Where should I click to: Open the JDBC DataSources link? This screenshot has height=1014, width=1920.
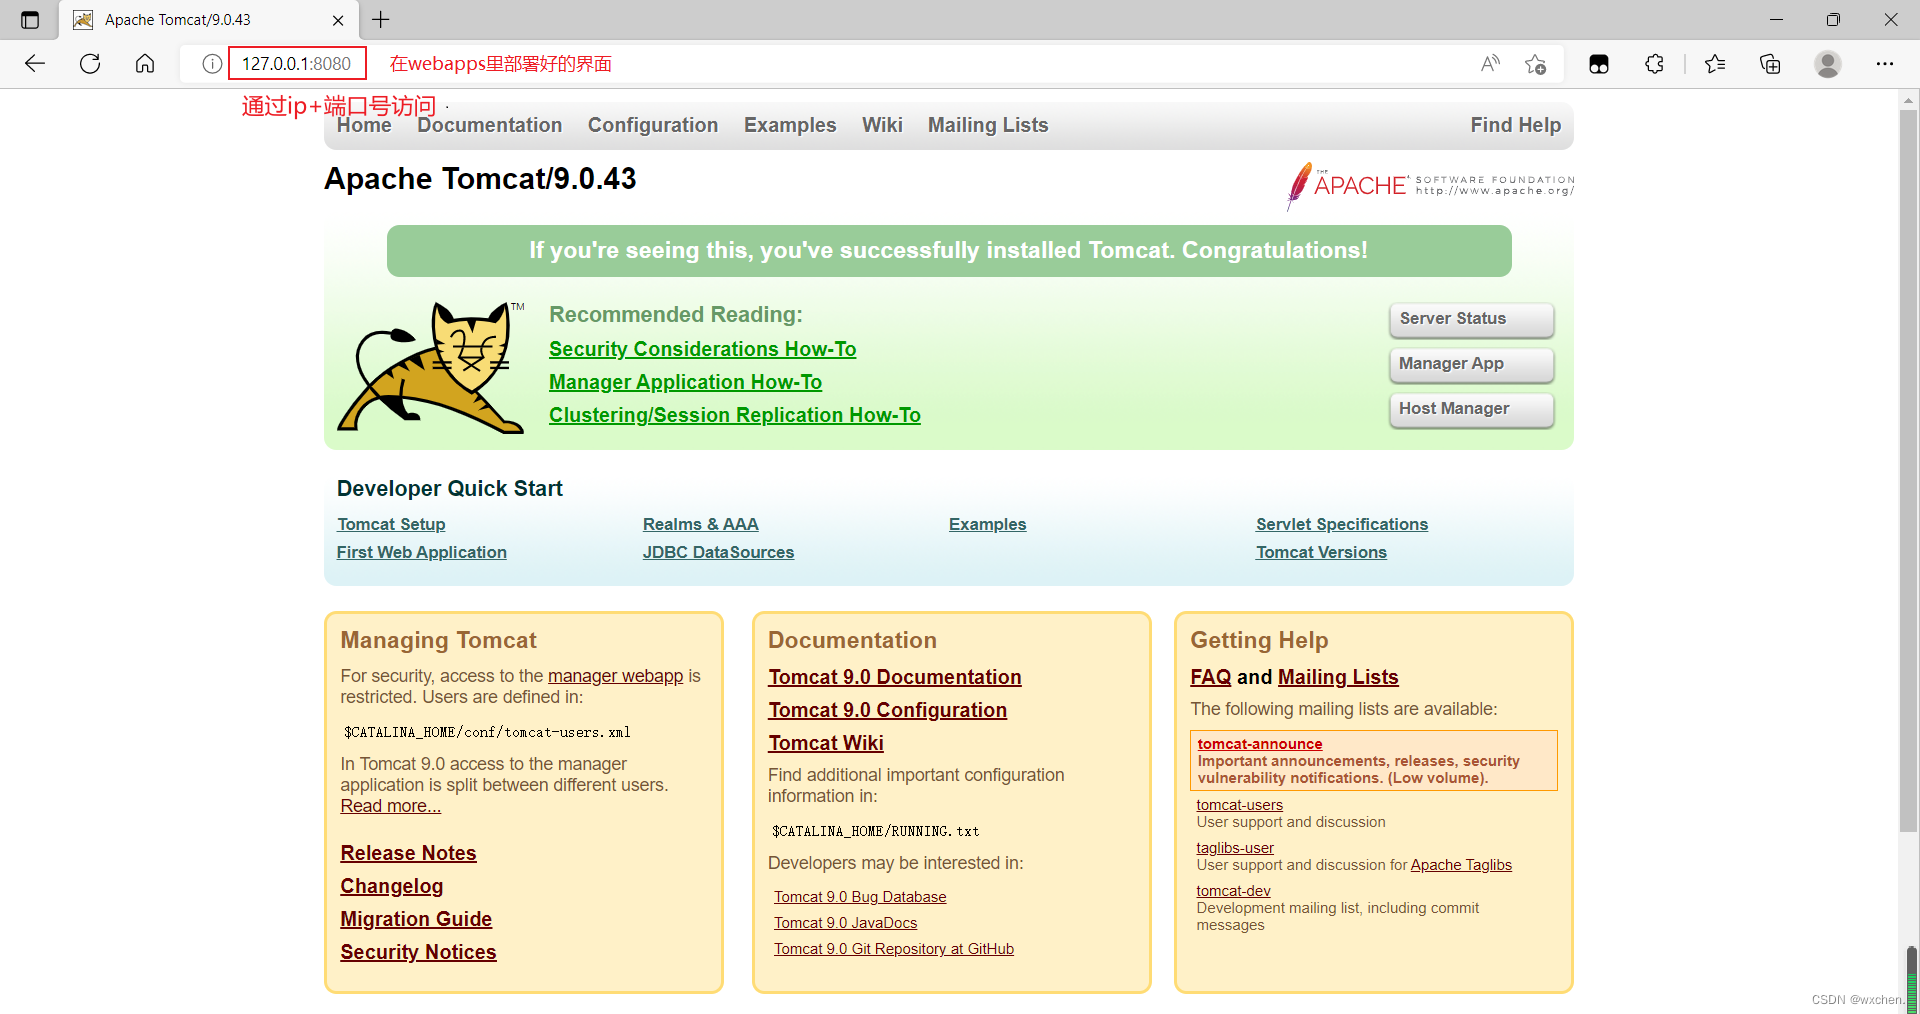tap(718, 552)
